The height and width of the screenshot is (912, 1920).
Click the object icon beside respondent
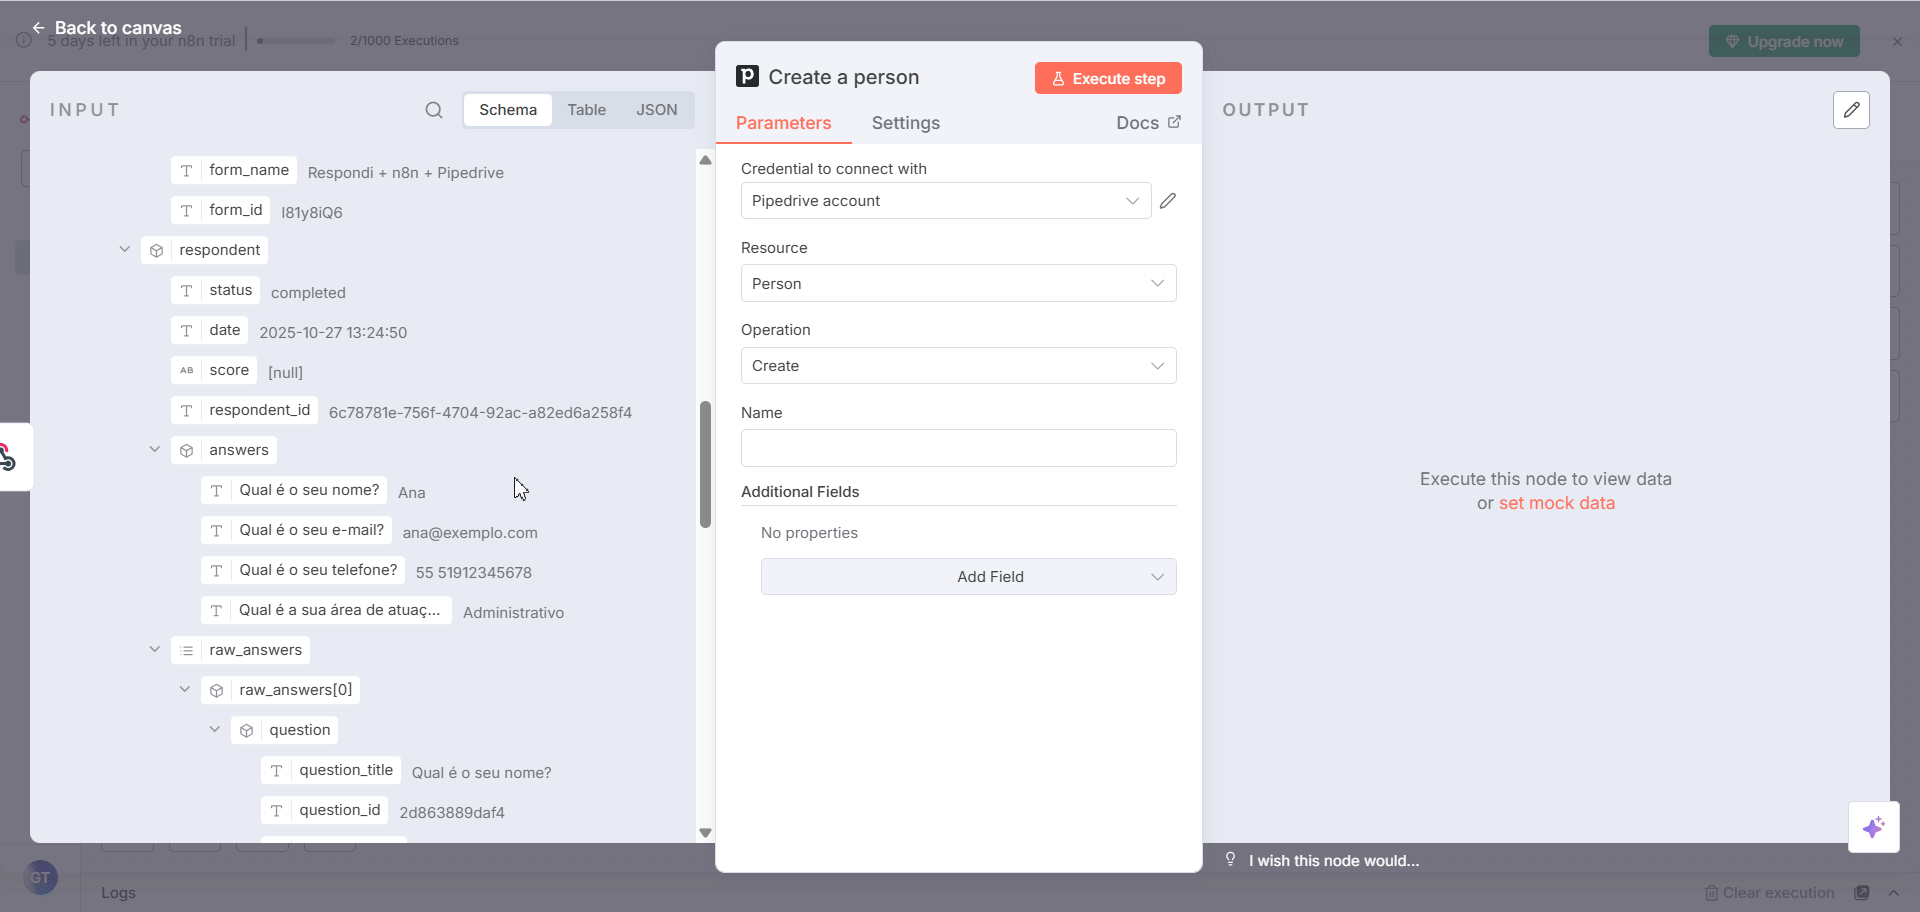coord(157,250)
